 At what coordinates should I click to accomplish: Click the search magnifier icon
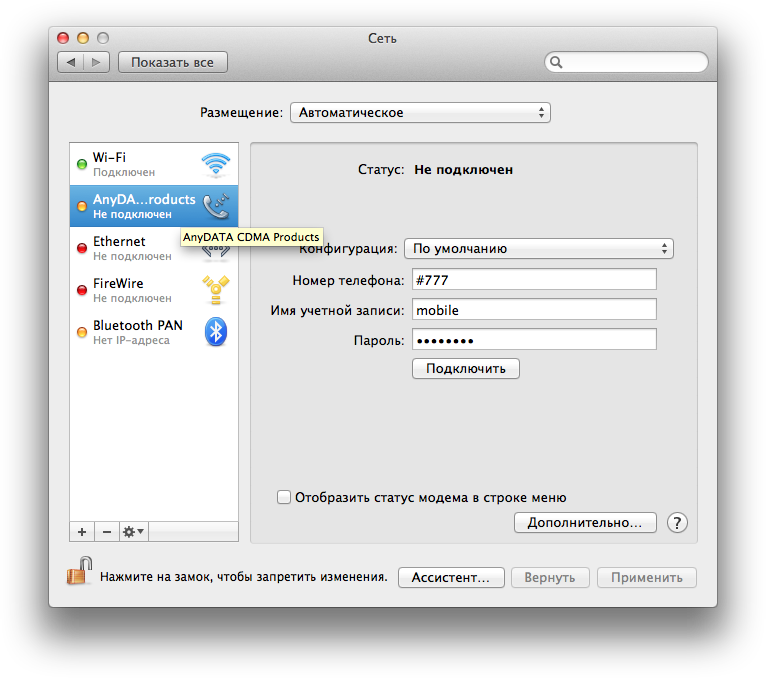click(556, 63)
